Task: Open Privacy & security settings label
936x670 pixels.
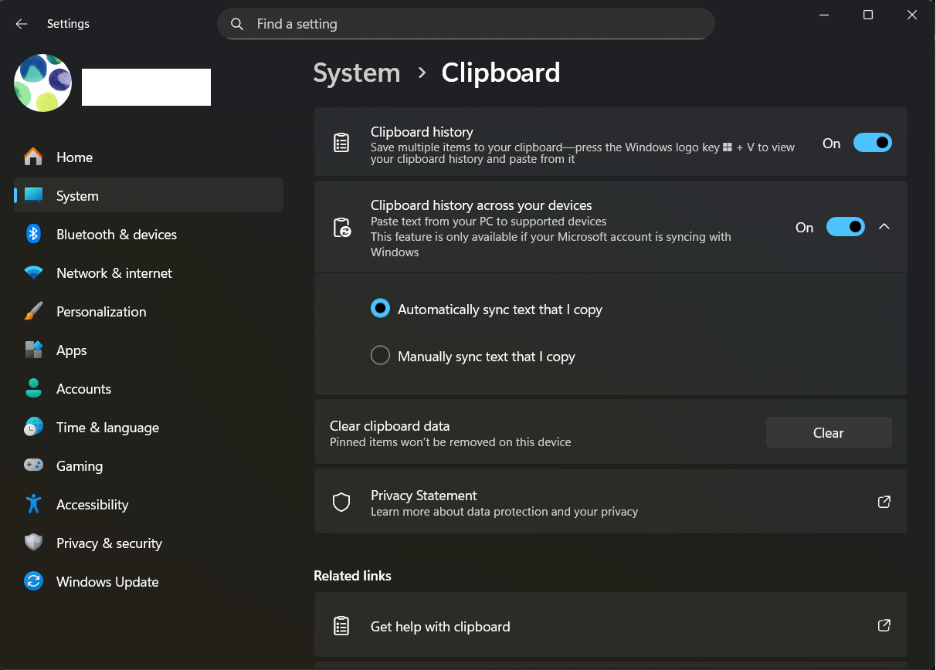Action: point(109,543)
